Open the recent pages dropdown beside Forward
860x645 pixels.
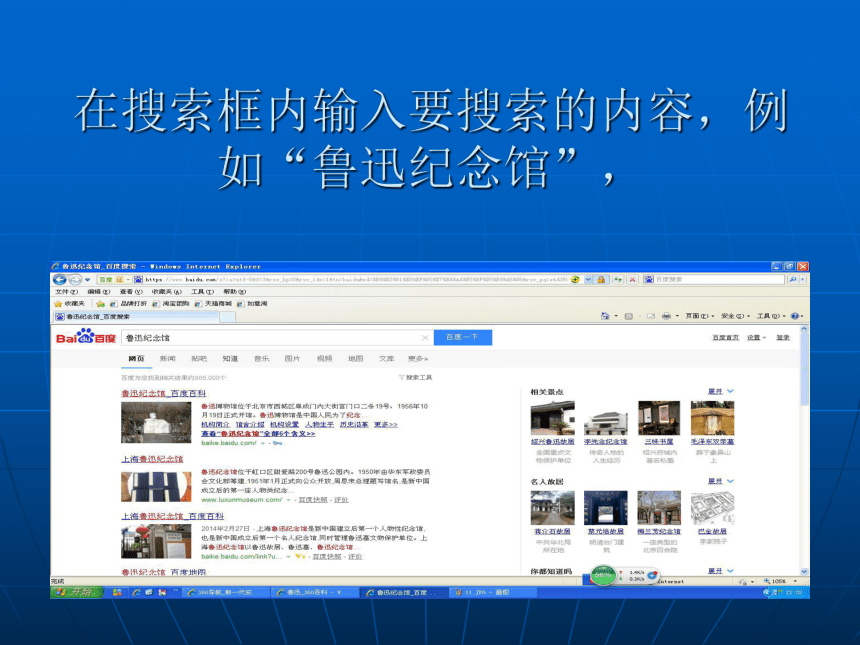(x=87, y=280)
